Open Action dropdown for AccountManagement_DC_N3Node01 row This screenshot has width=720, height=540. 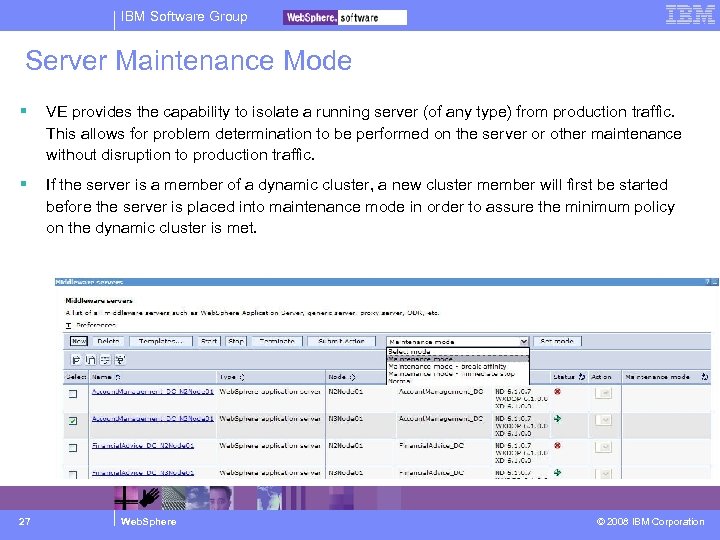point(603,420)
